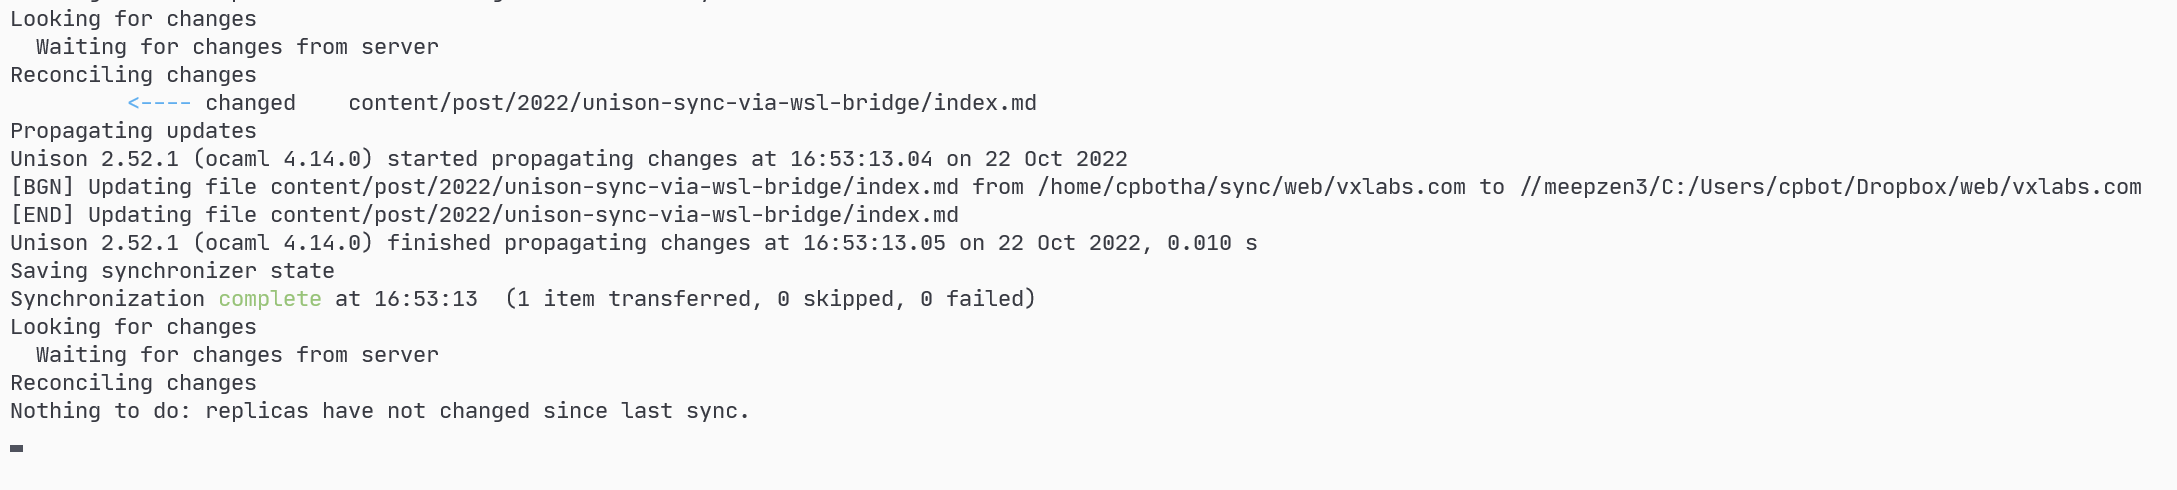Click the green word complete

click(x=270, y=299)
